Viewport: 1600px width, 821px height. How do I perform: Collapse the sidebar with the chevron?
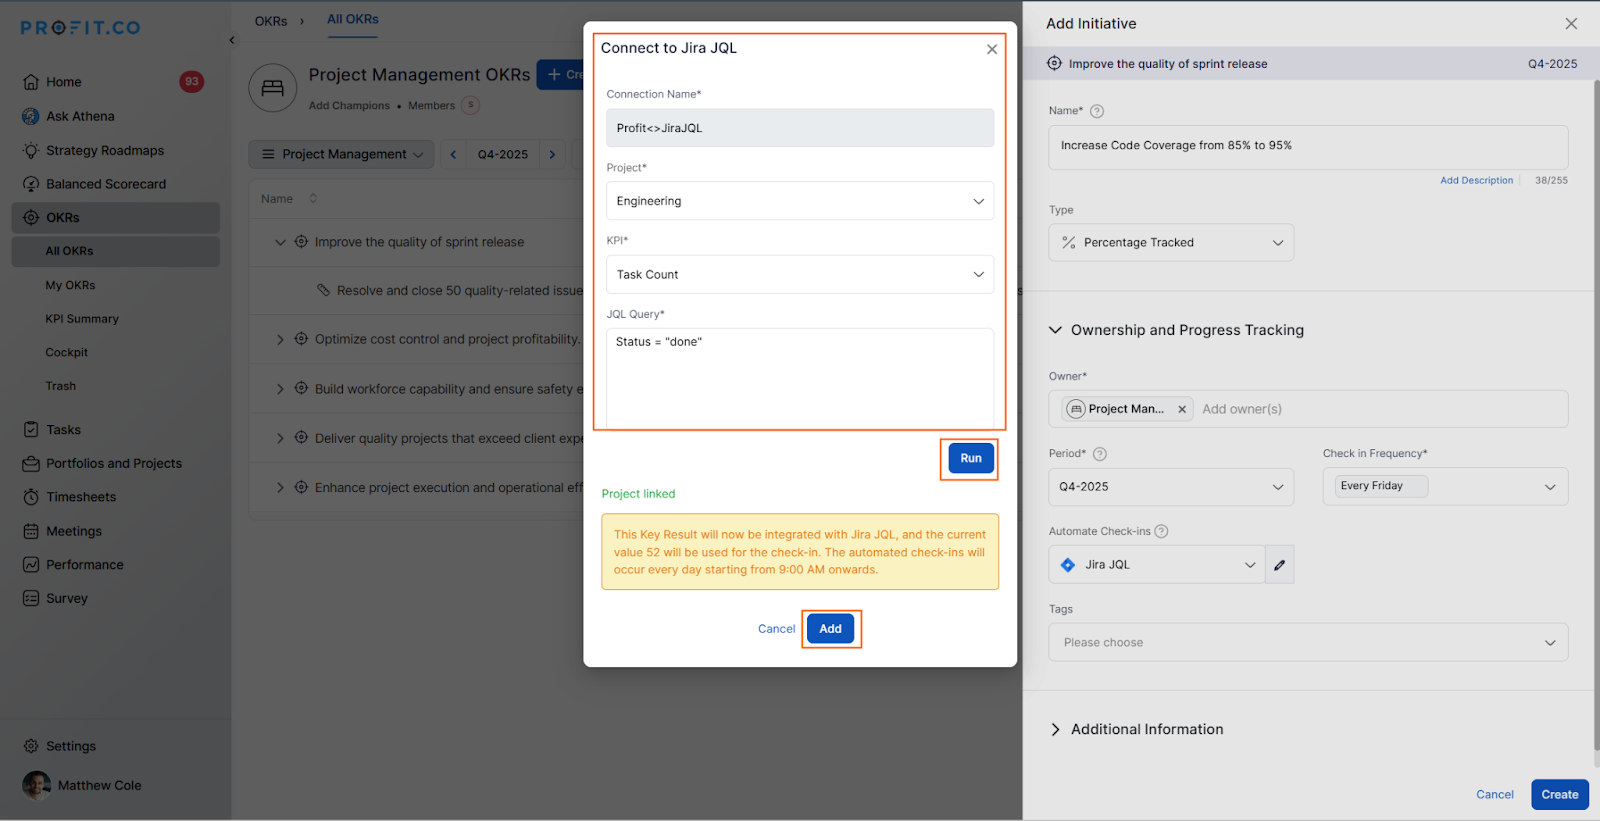tap(232, 40)
